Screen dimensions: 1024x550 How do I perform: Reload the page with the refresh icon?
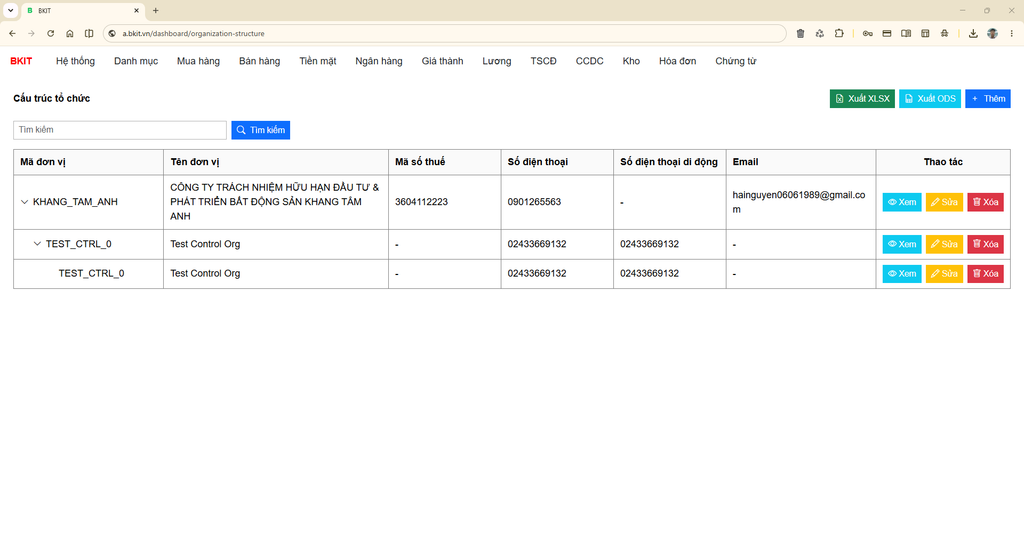pyautogui.click(x=50, y=33)
